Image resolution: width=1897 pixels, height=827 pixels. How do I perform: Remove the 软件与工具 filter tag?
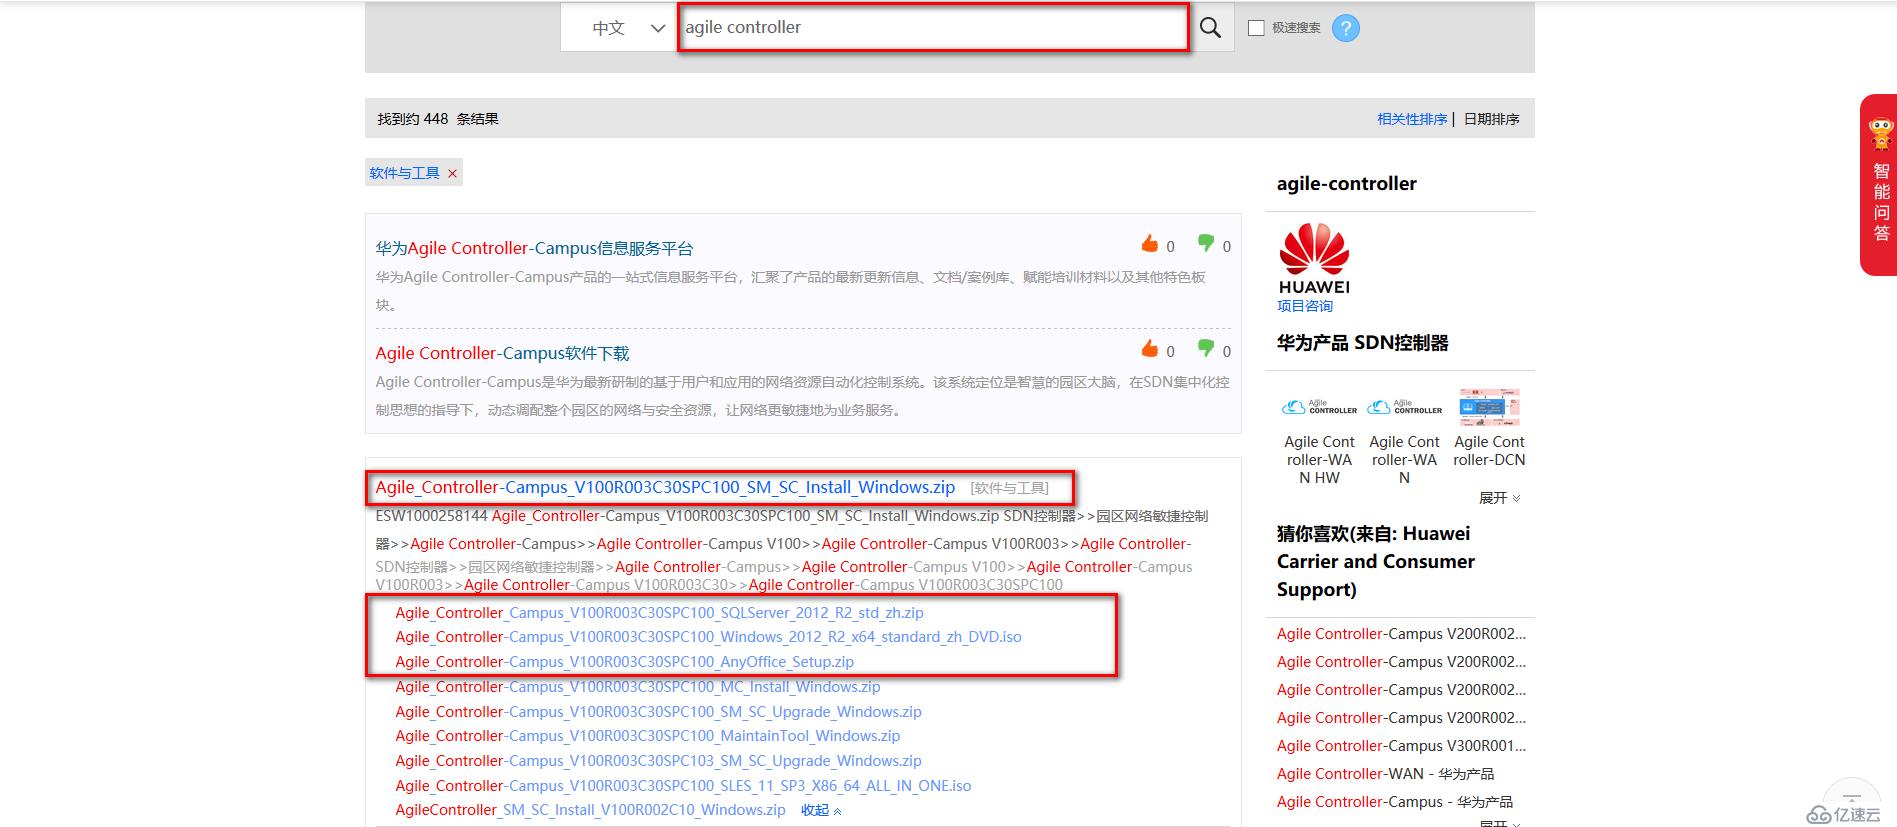tap(452, 174)
